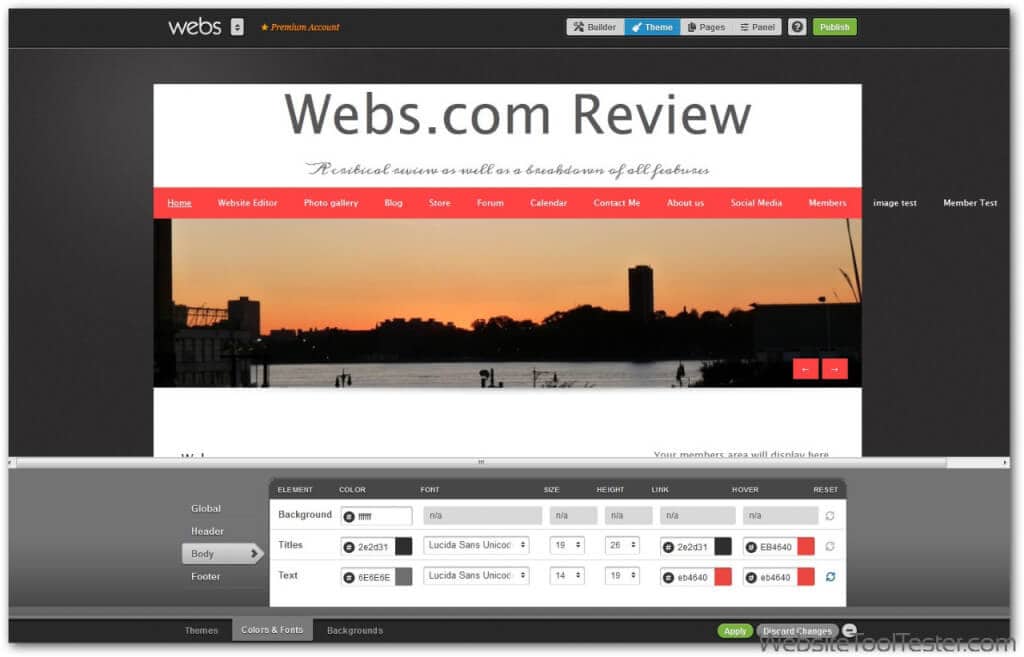Click the Premium Account link
The height and width of the screenshot is (657, 1024).
tap(300, 27)
